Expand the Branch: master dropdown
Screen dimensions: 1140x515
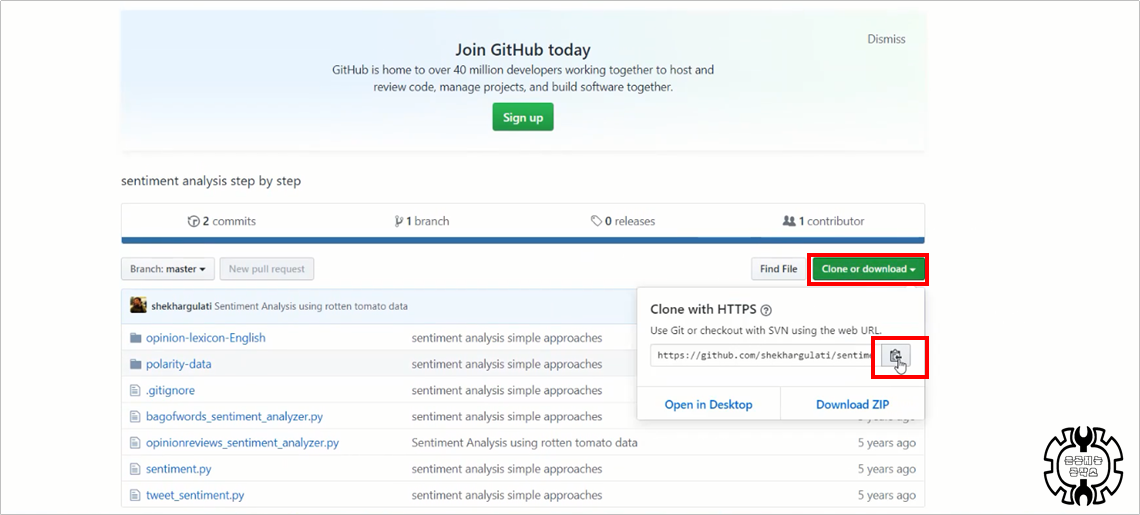coord(167,268)
